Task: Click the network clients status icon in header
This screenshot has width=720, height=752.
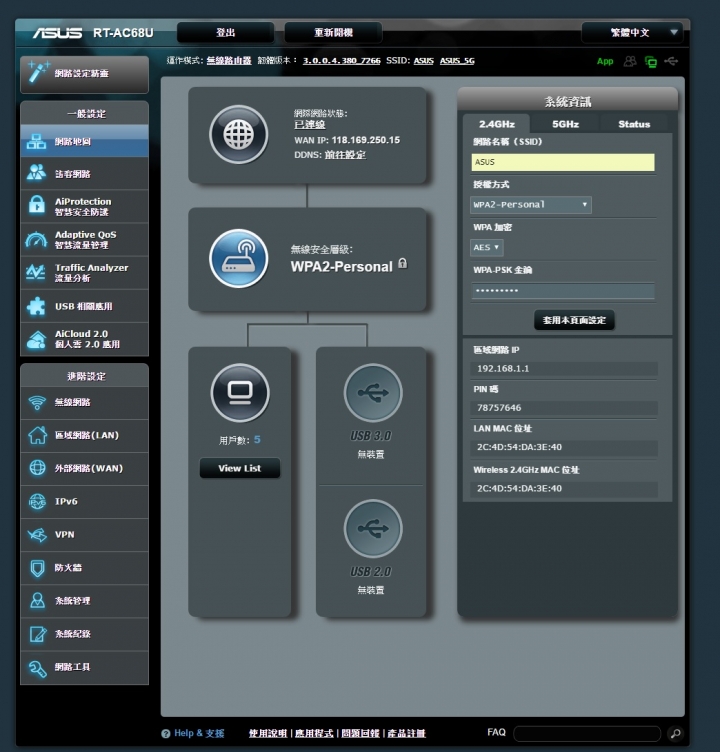Action: coord(651,61)
